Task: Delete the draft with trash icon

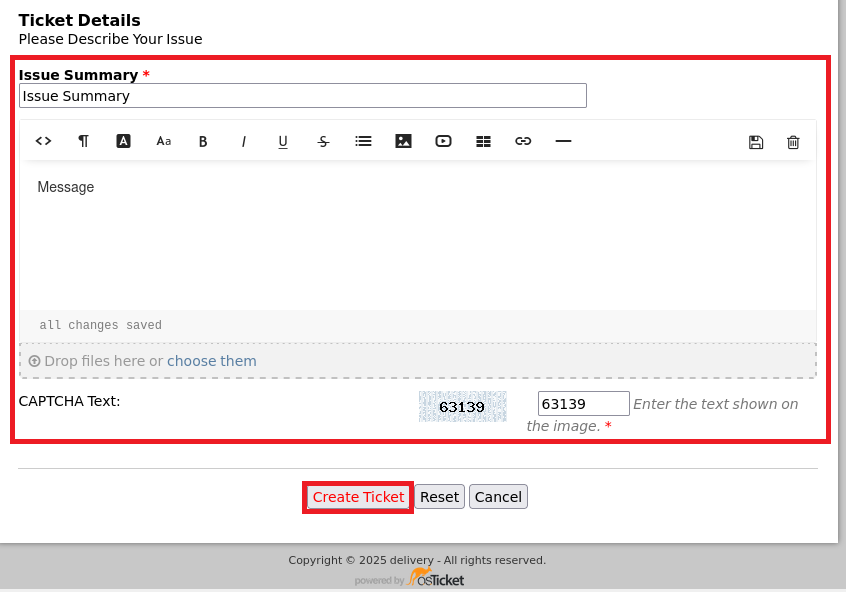Action: (x=793, y=142)
